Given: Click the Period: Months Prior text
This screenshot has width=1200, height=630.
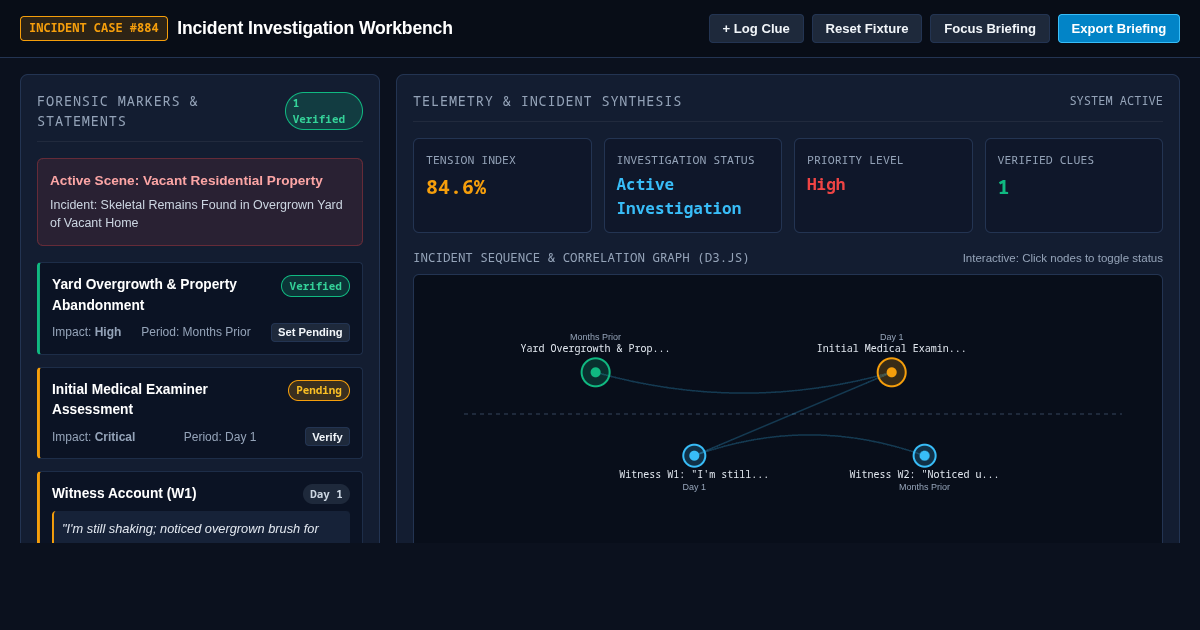Looking at the screenshot, I should tap(196, 332).
